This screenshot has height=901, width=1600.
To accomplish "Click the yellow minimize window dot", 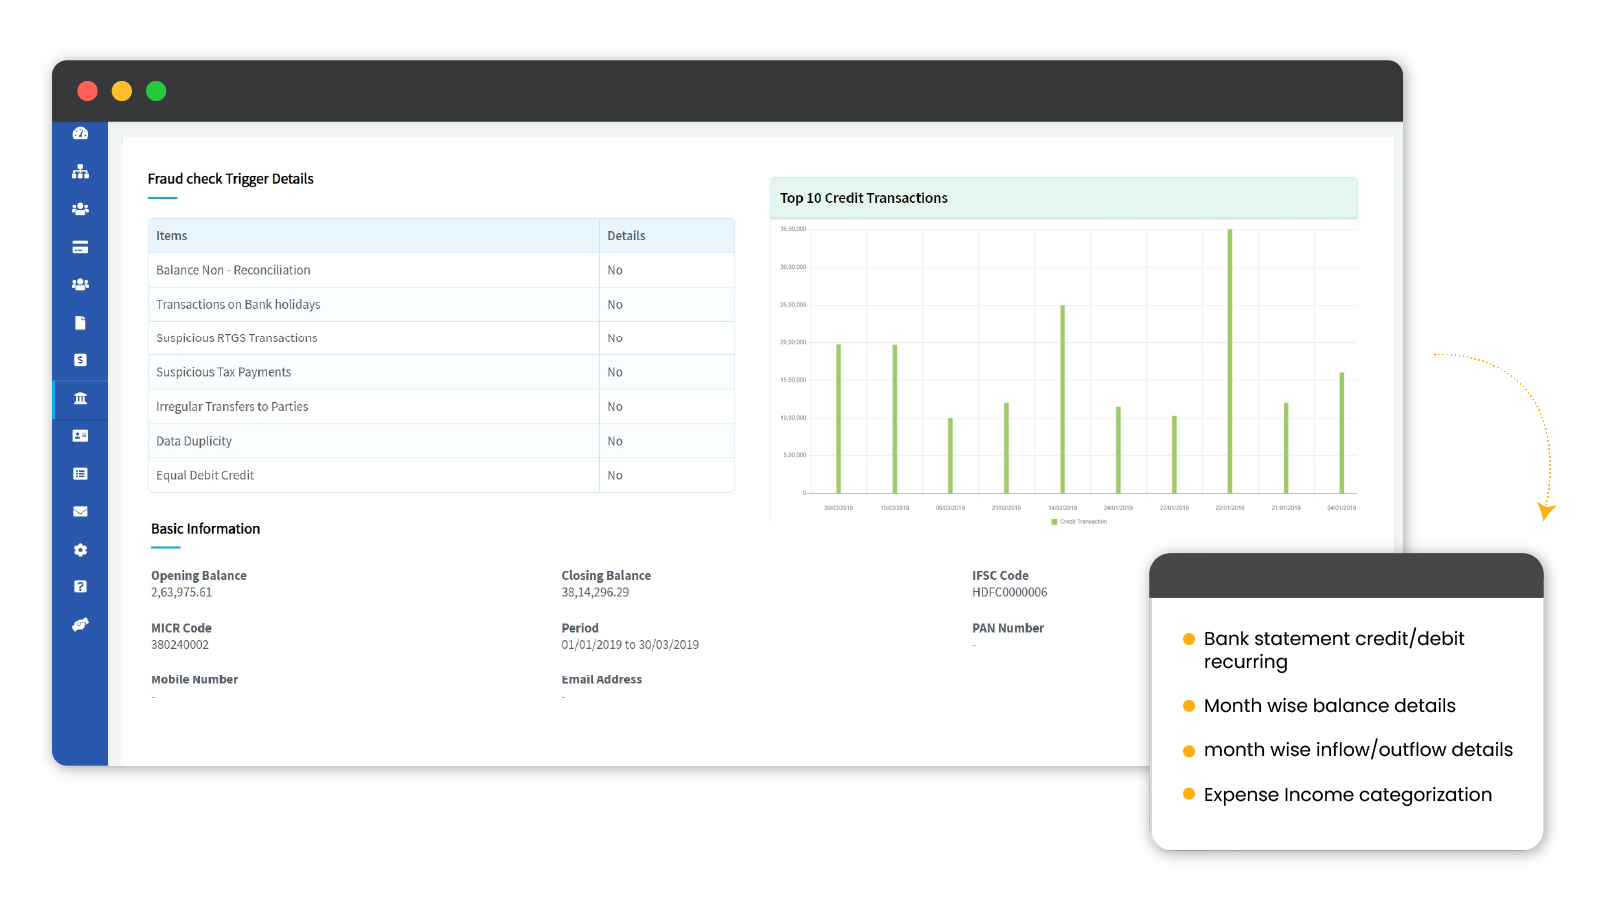I will tap(122, 91).
